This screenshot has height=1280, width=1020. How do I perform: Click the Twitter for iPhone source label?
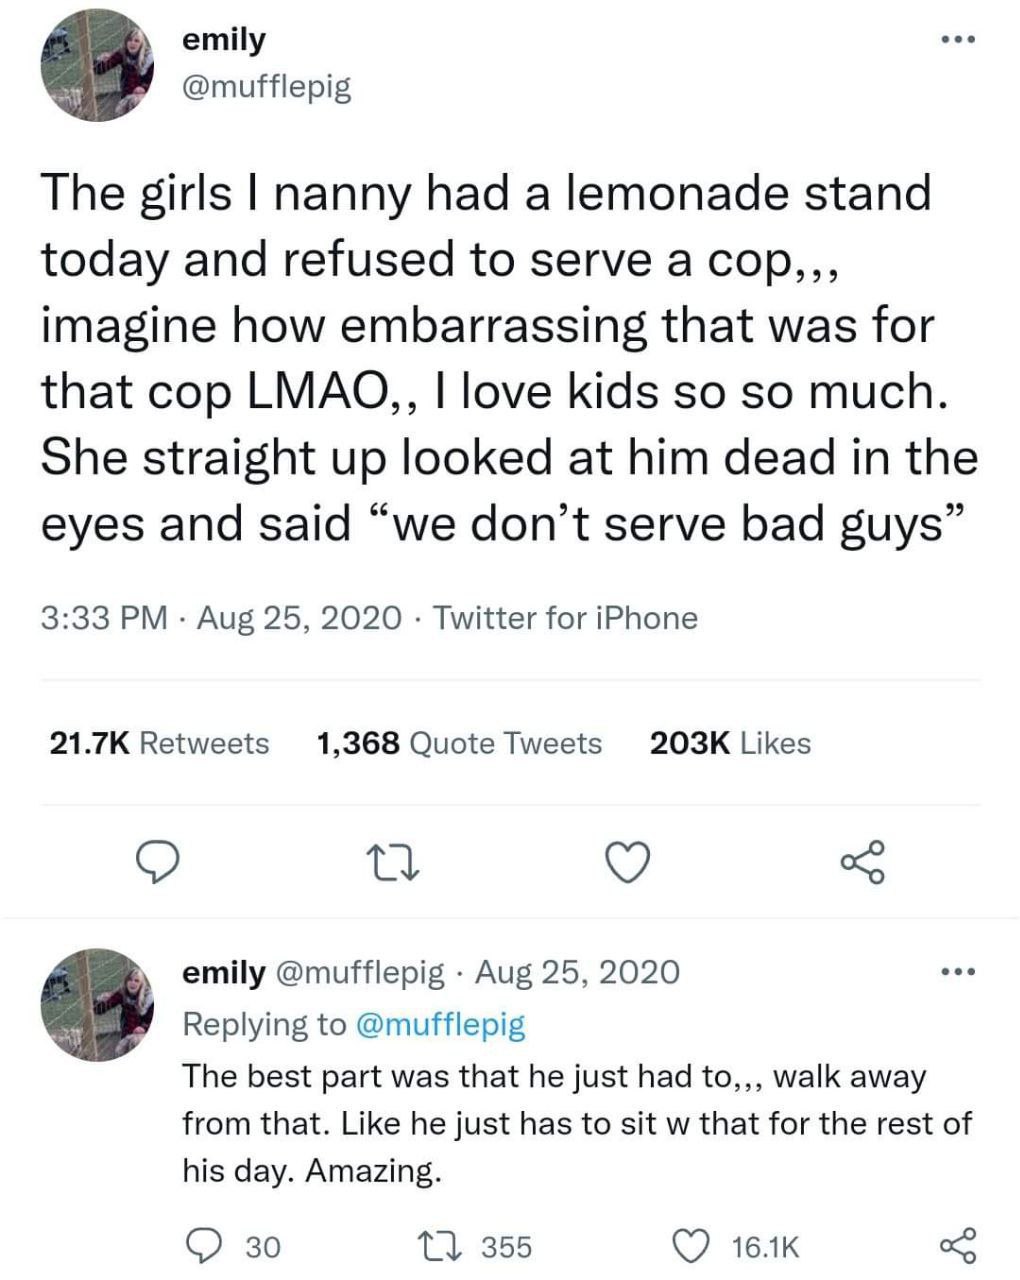pos(565,618)
